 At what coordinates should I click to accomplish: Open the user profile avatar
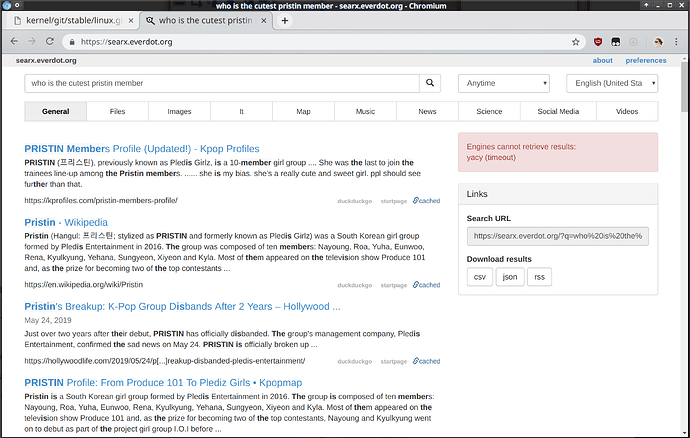point(658,42)
